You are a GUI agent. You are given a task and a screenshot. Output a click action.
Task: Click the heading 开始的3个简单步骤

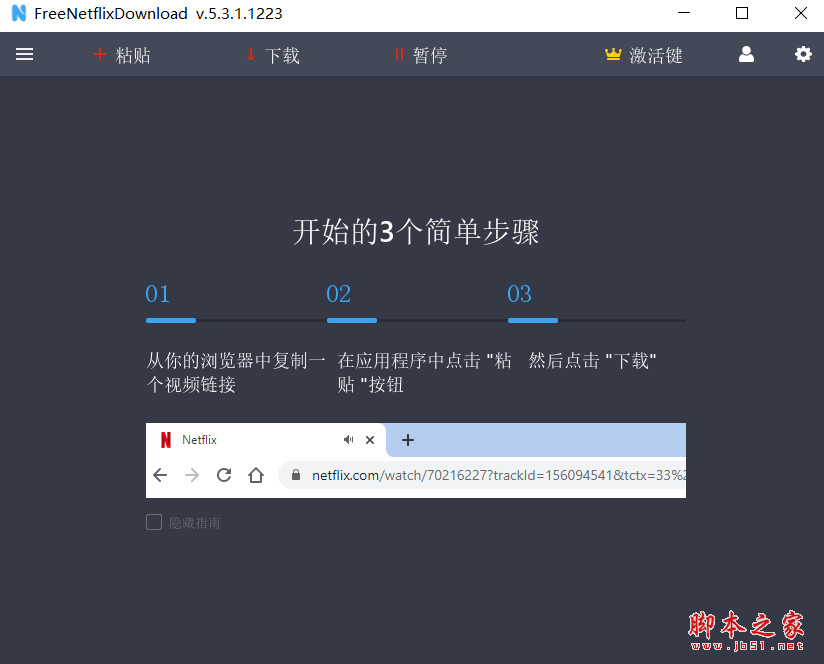416,232
